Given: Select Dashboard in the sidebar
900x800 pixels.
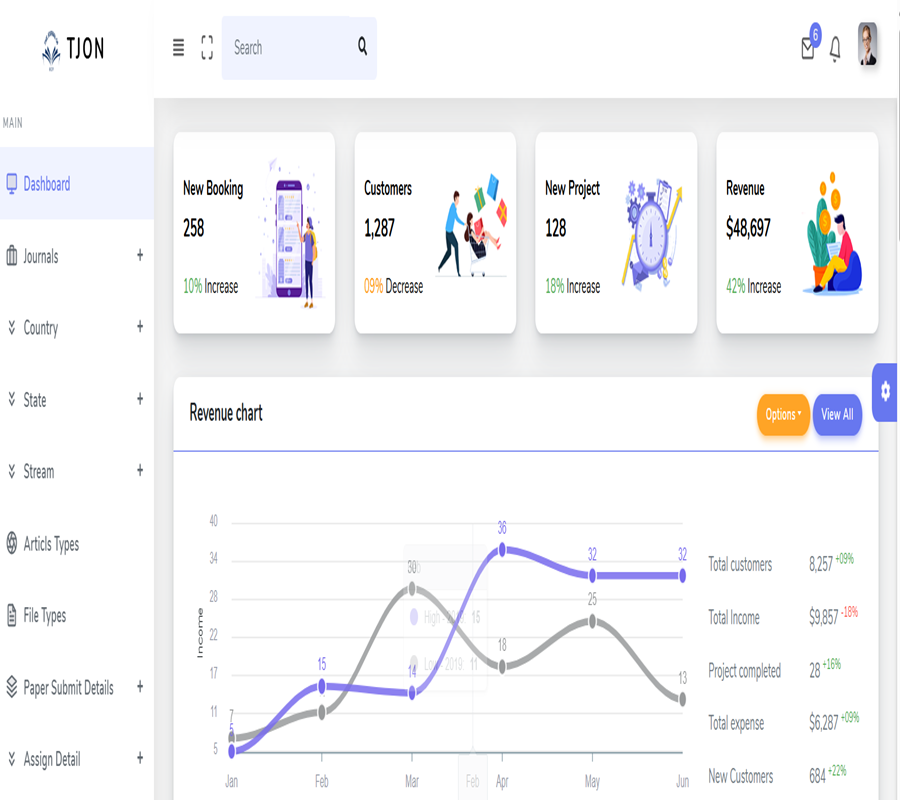Looking at the screenshot, I should pos(47,184).
